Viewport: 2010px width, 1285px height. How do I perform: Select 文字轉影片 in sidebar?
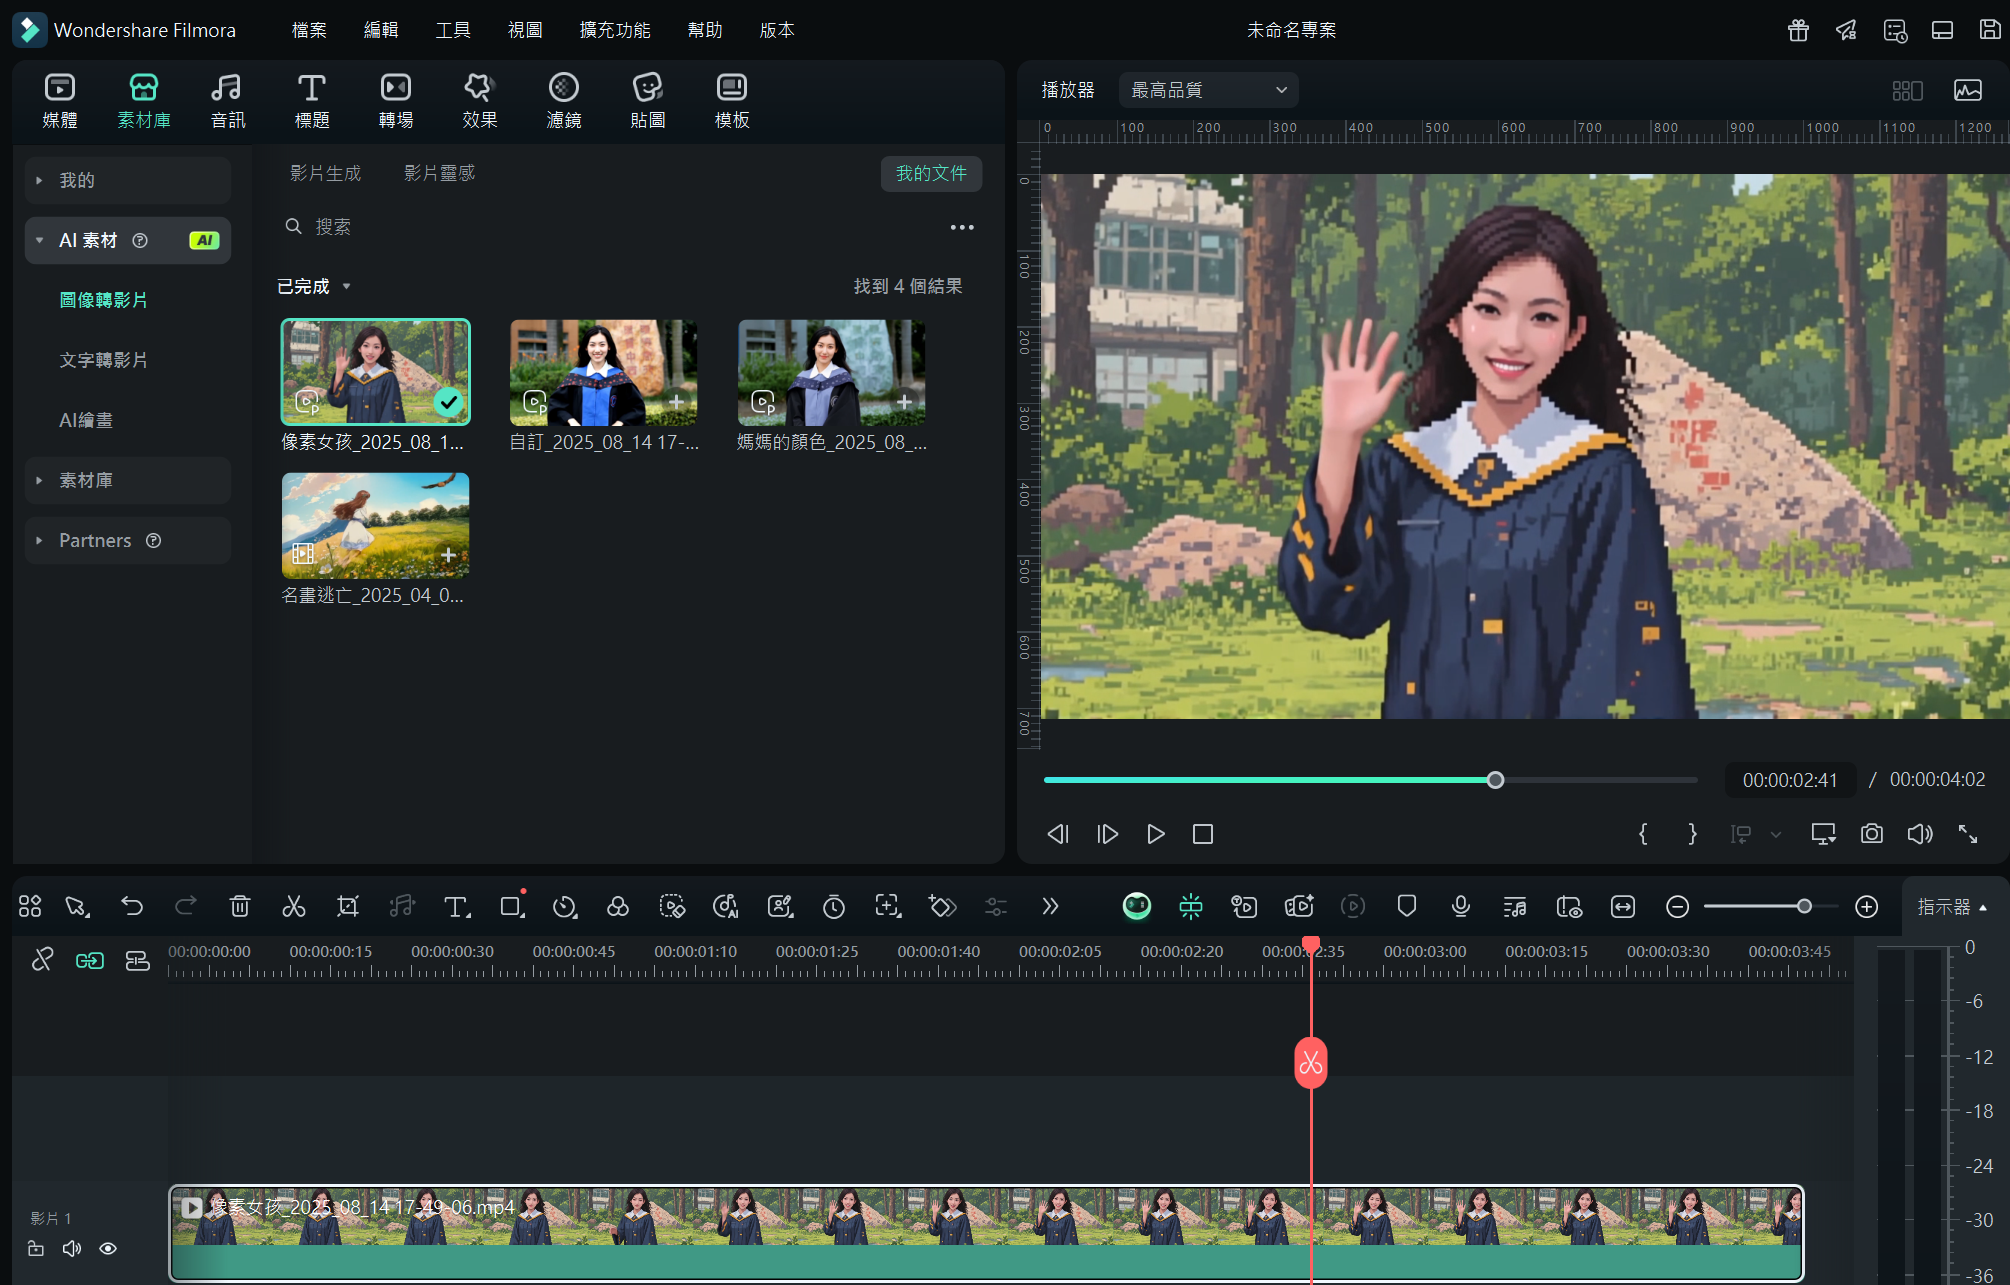coord(104,361)
